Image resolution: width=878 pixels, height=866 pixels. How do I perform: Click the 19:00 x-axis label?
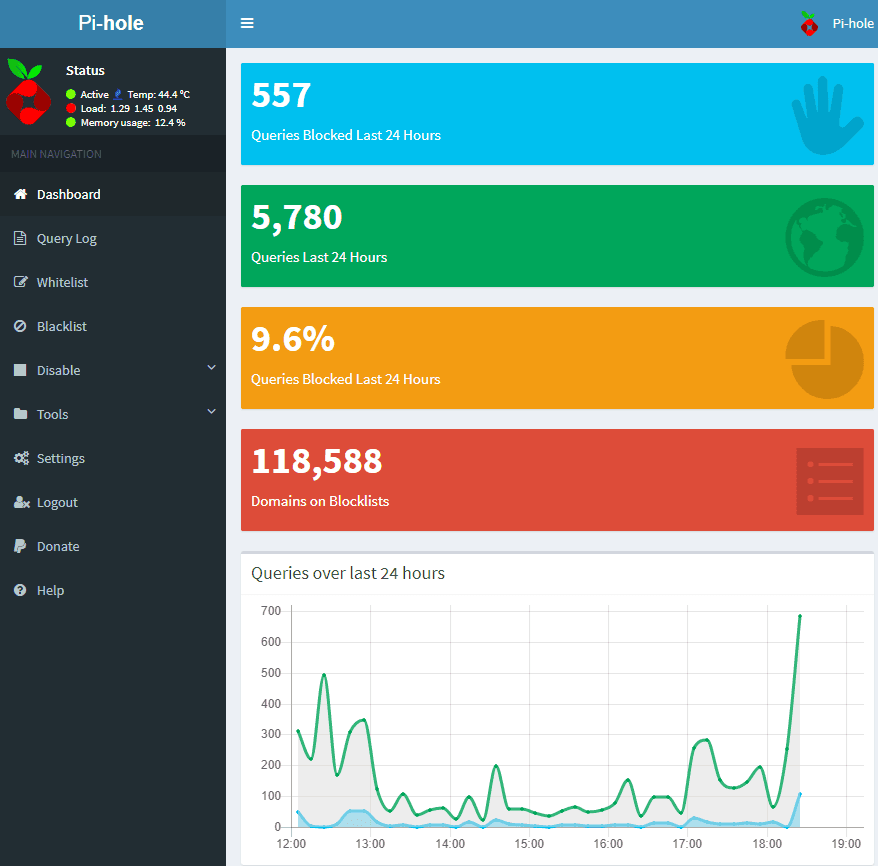point(846,844)
